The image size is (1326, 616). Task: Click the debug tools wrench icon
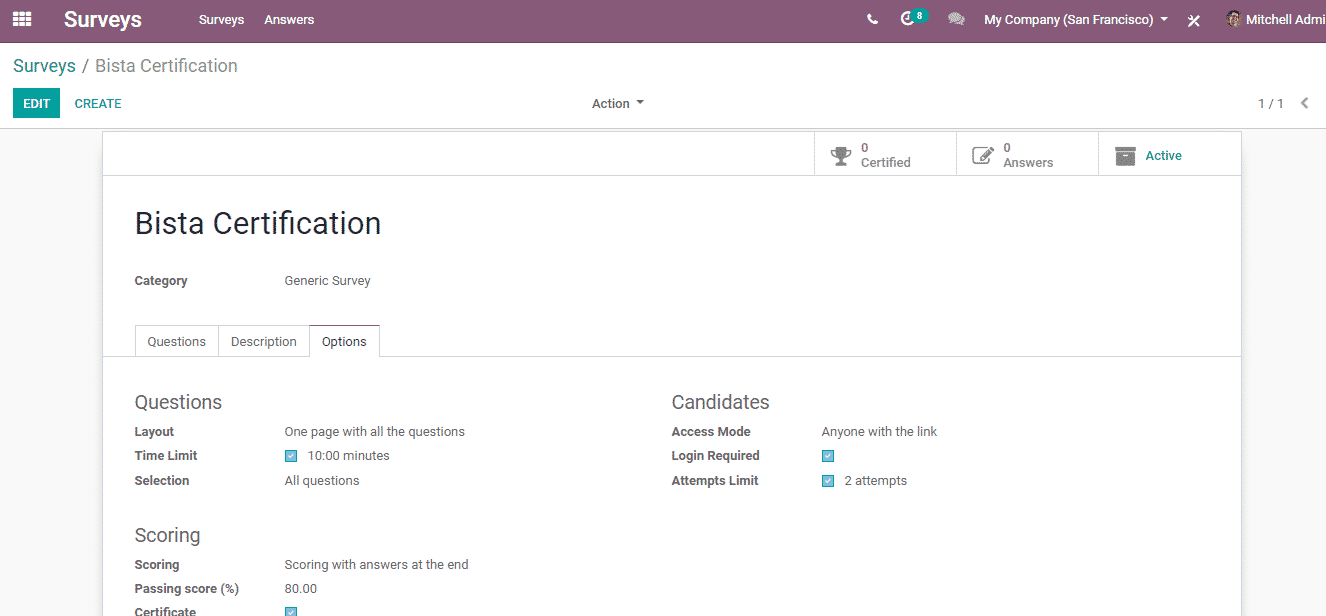[1193, 20]
